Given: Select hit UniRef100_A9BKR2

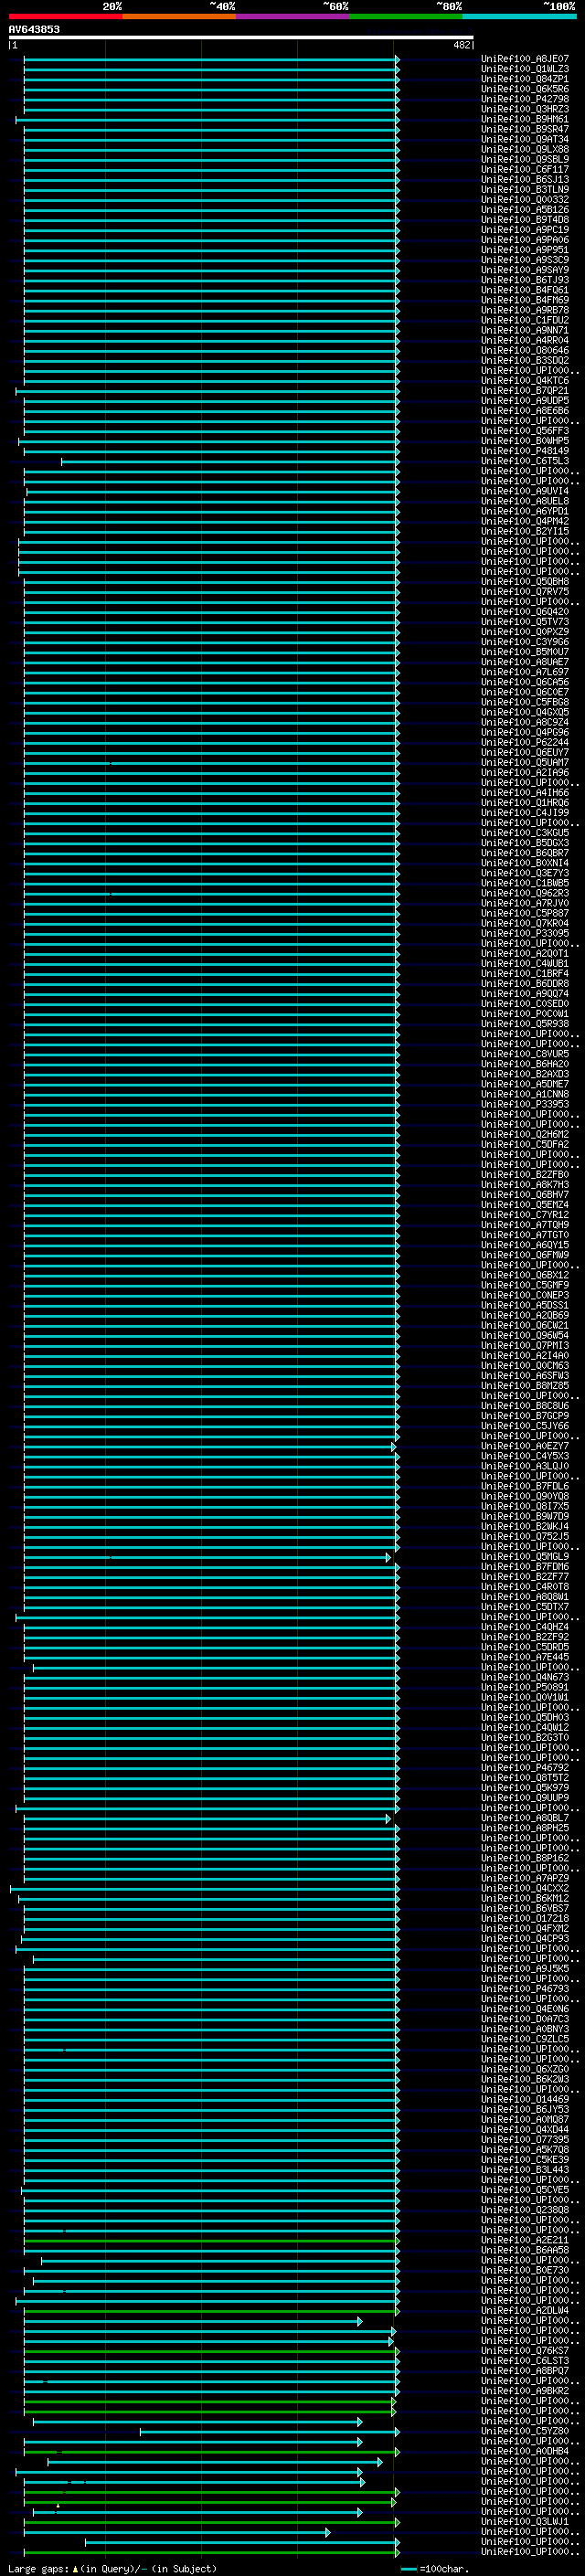Looking at the screenshot, I should 525,2391.
